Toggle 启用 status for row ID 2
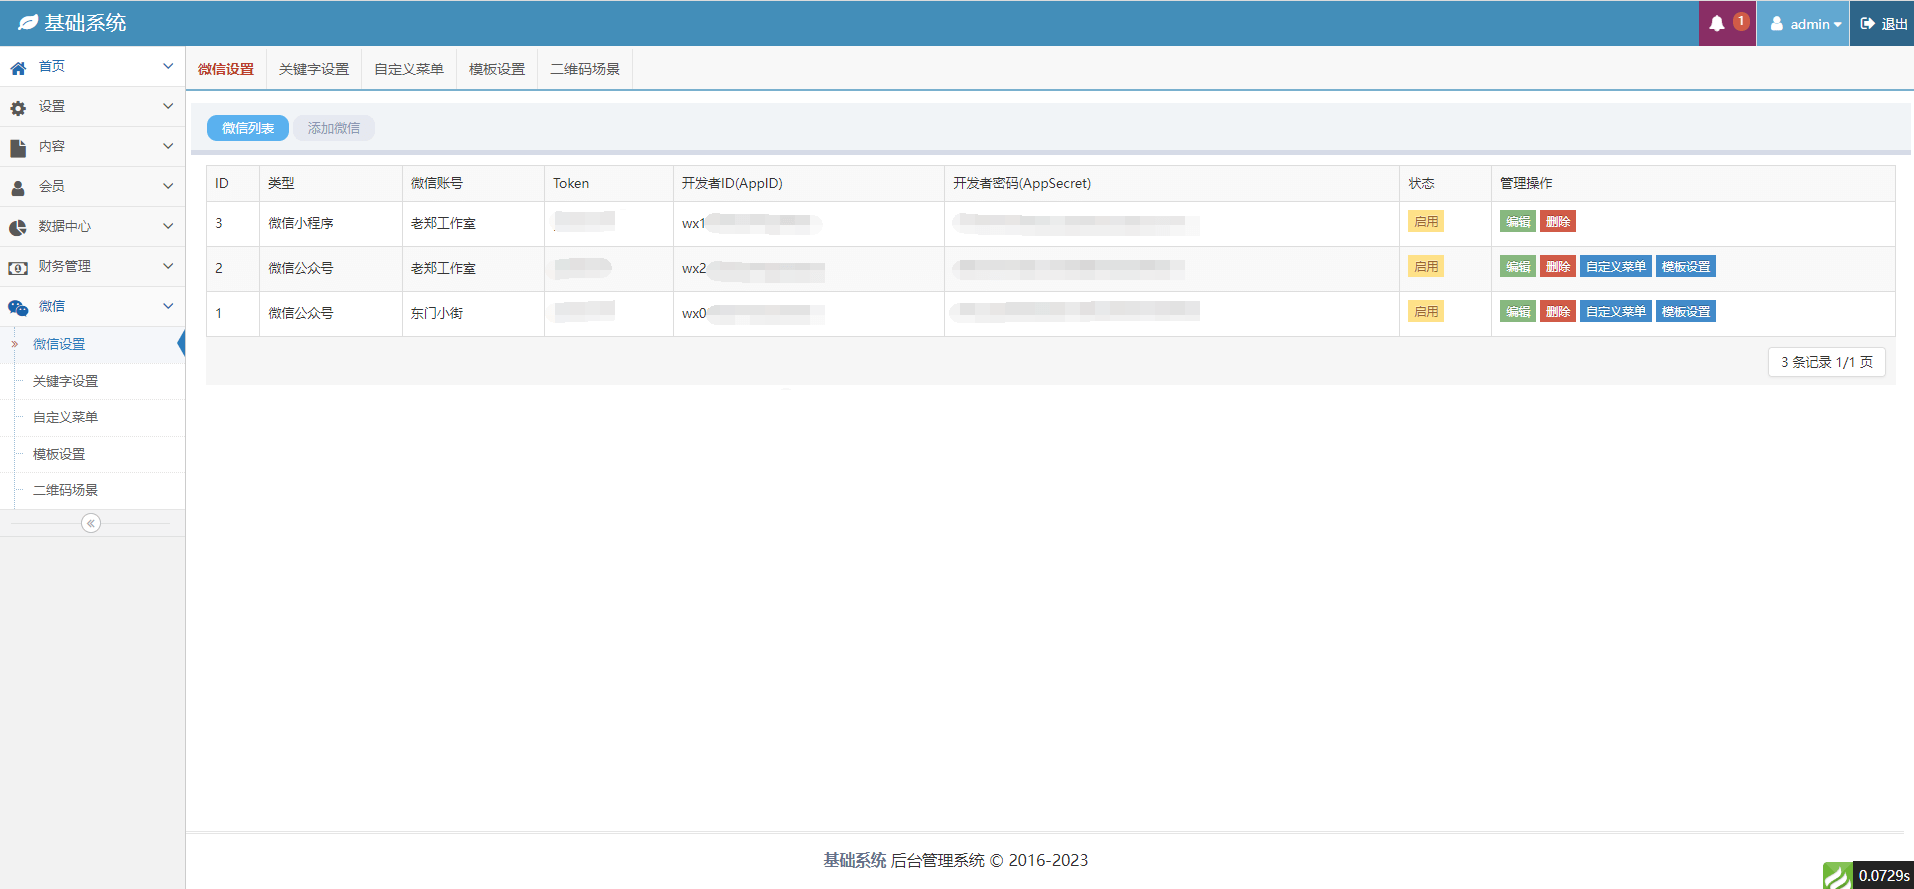1914x889 pixels. 1426,267
